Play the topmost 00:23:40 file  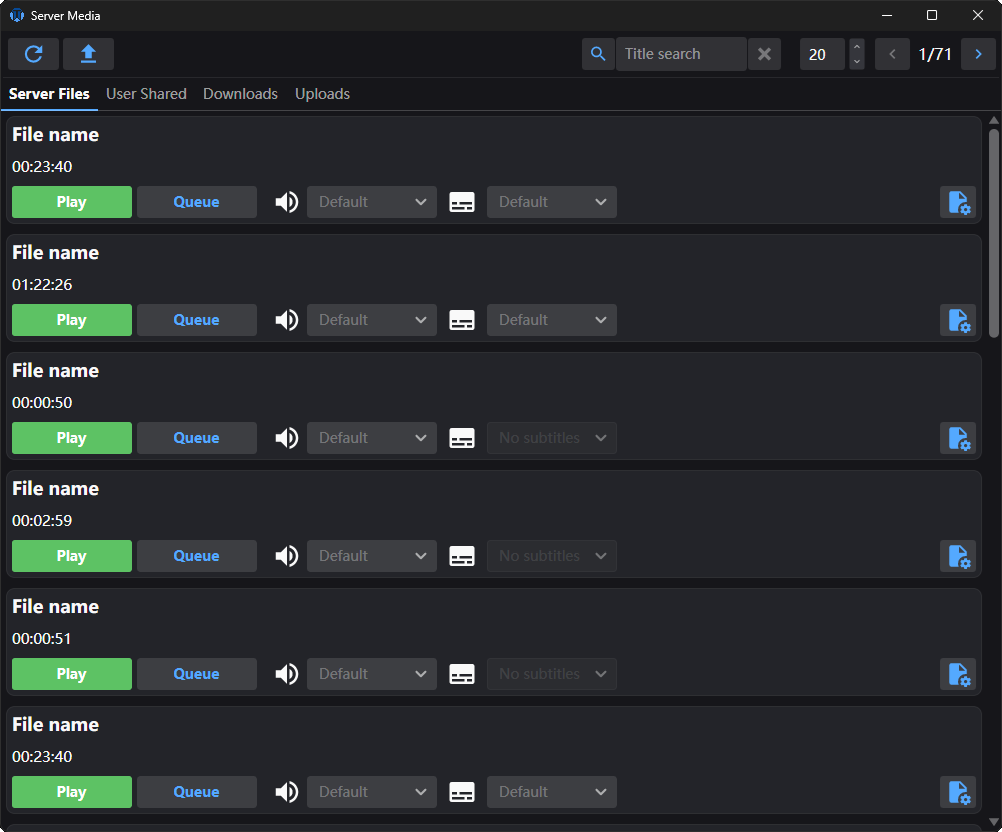(x=72, y=202)
